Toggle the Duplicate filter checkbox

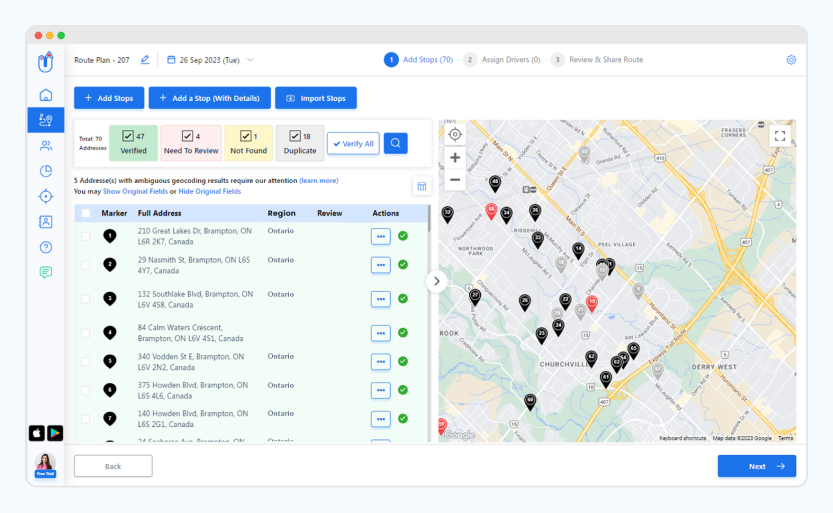(x=295, y=136)
